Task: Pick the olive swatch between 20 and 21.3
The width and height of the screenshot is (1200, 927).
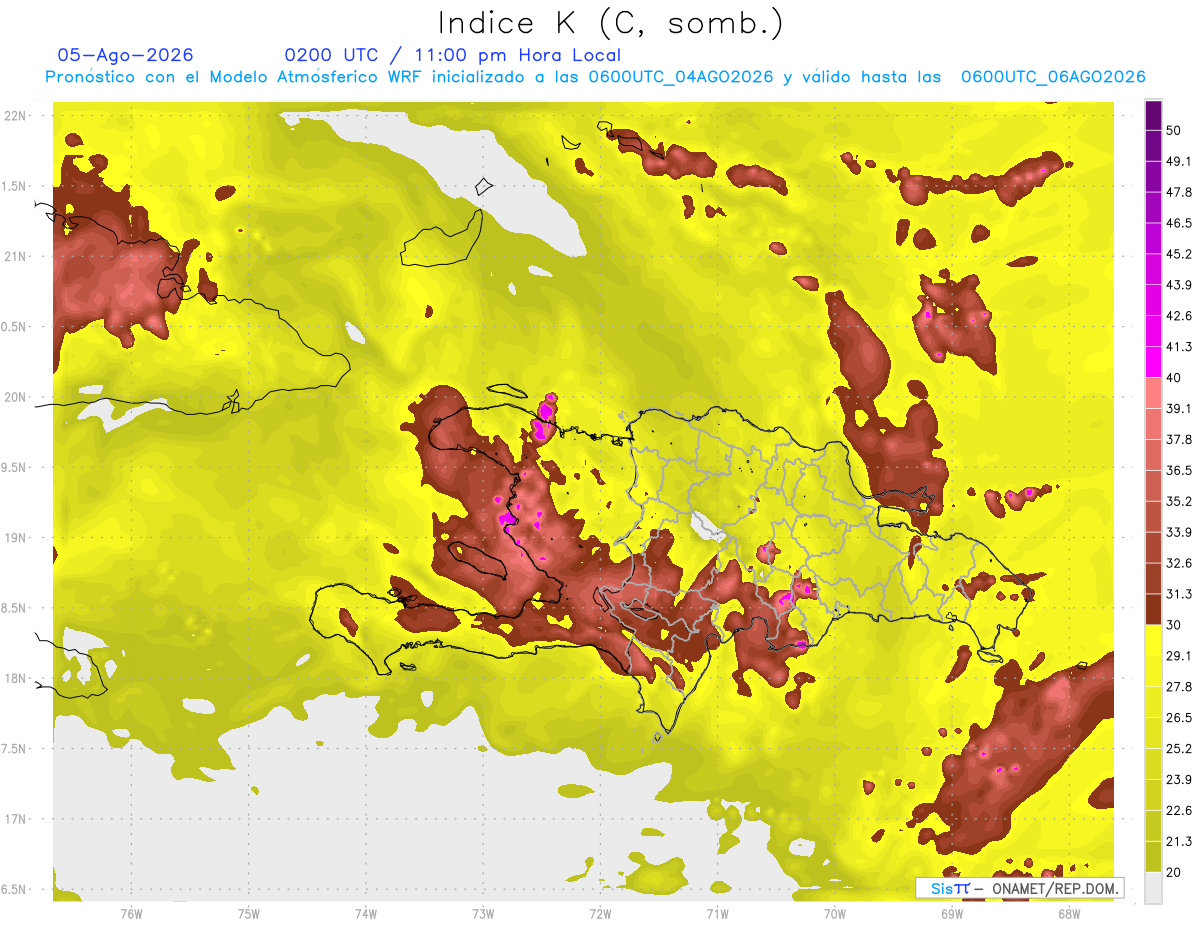Action: (x=1153, y=856)
